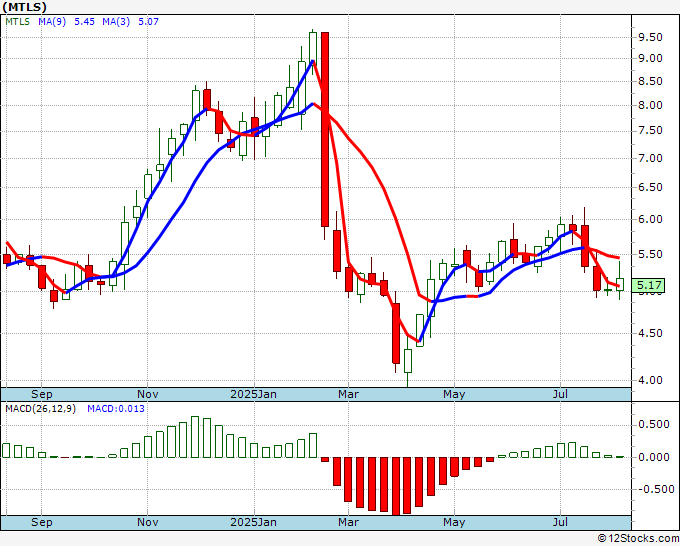Screen dimensions: 680x546
Task: Click the Mar label on price chart axis
Action: point(348,394)
